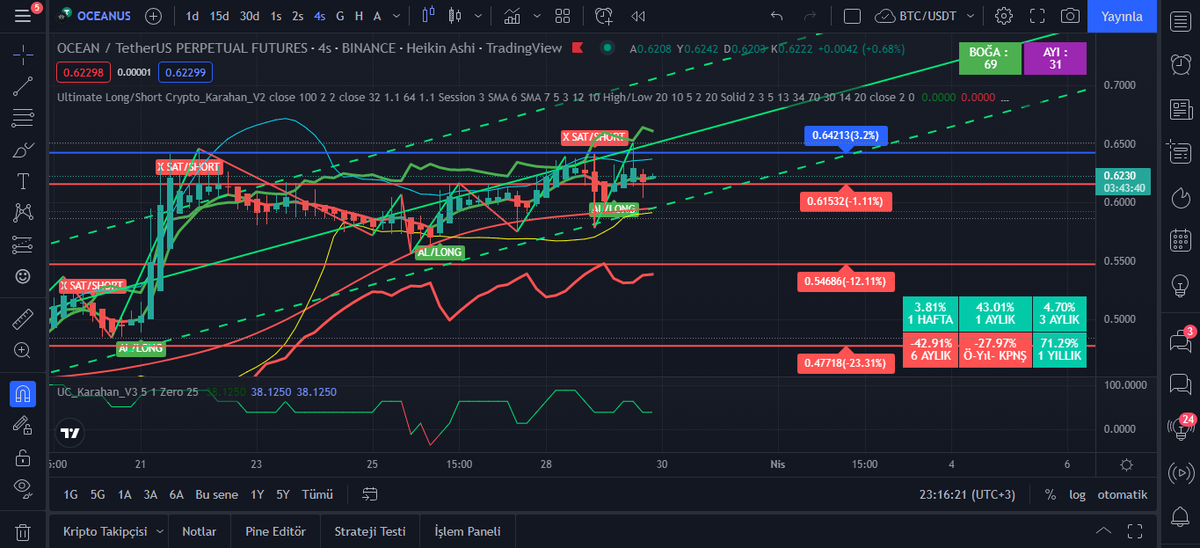Undo the last chart action
The height and width of the screenshot is (548, 1200).
pos(778,16)
